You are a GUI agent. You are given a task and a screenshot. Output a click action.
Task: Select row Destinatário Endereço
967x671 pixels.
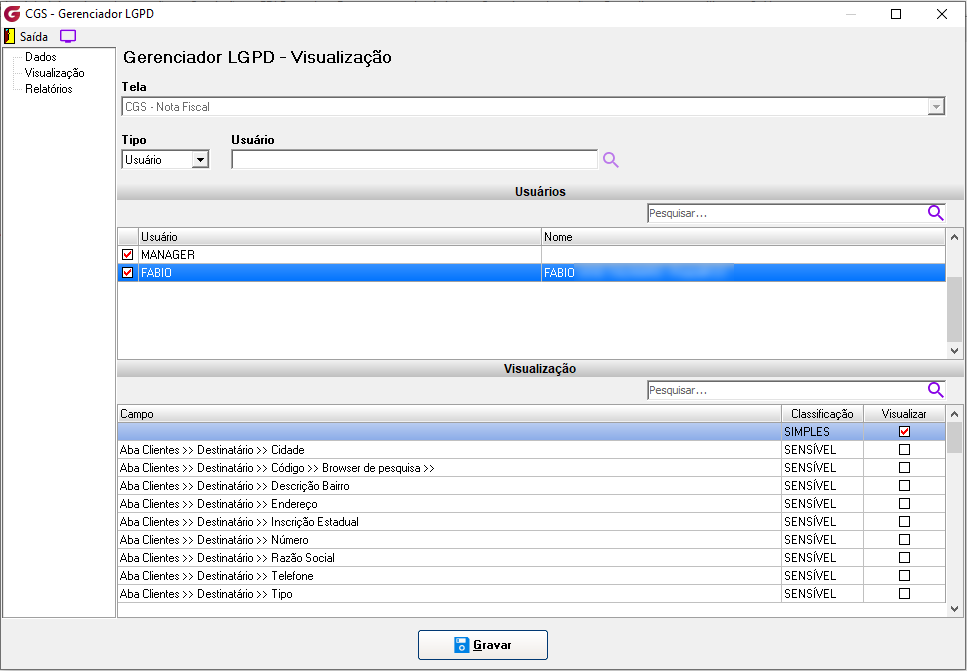[x=532, y=503]
